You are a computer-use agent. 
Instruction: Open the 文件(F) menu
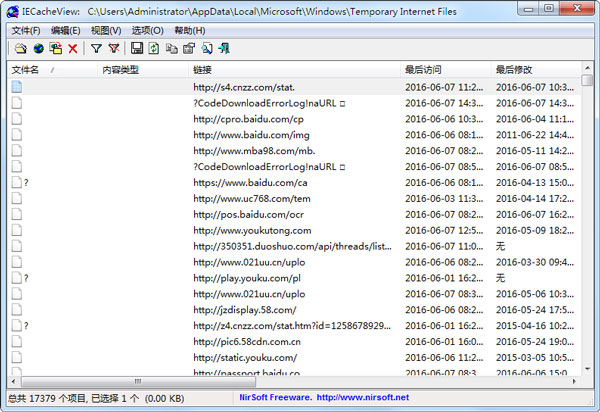click(26, 31)
